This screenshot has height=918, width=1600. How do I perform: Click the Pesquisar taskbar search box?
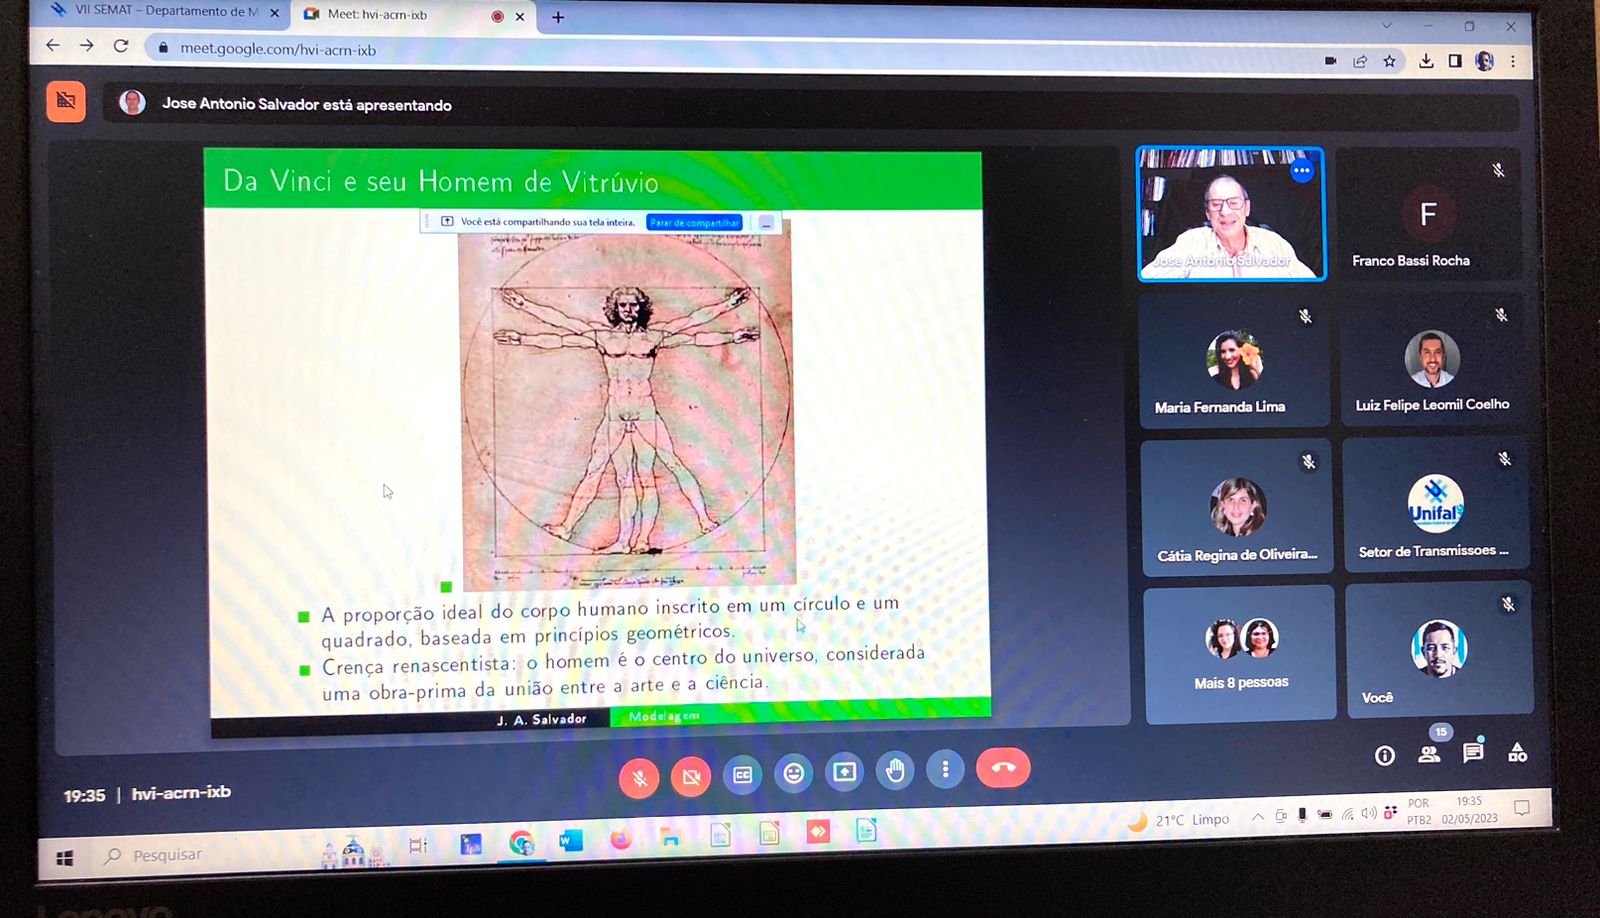195,855
